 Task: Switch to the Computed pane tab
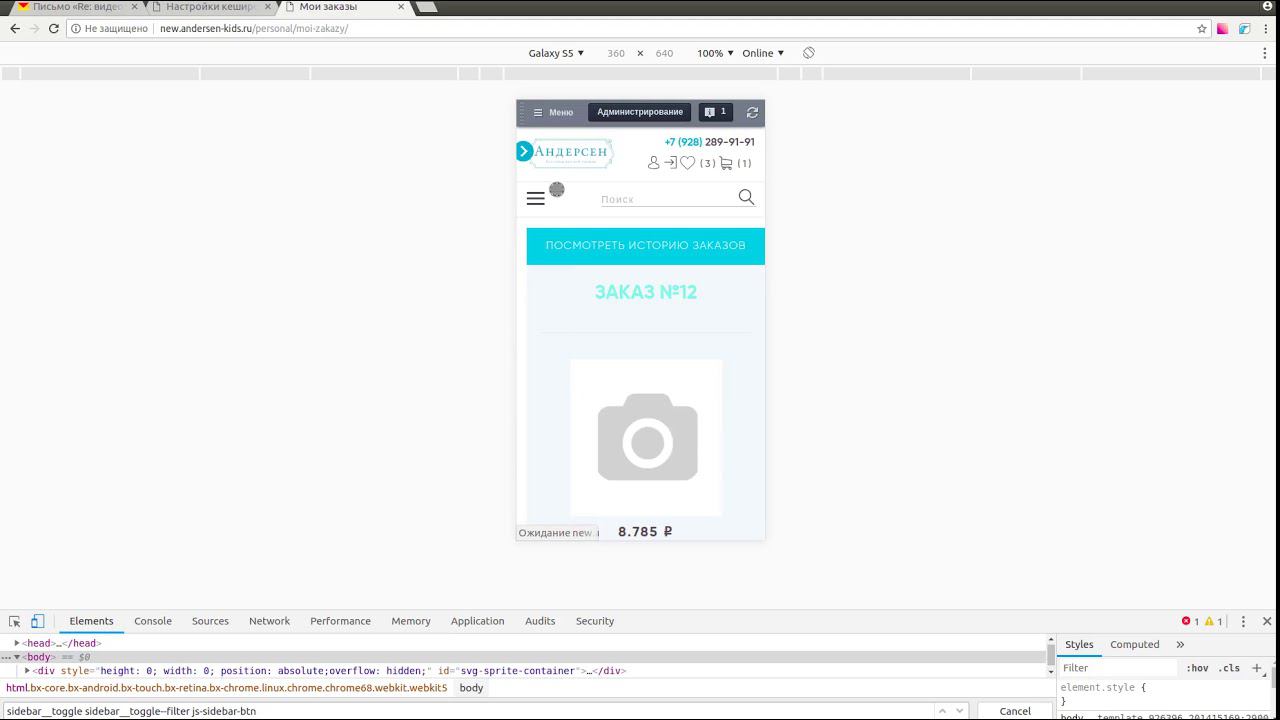1135,645
